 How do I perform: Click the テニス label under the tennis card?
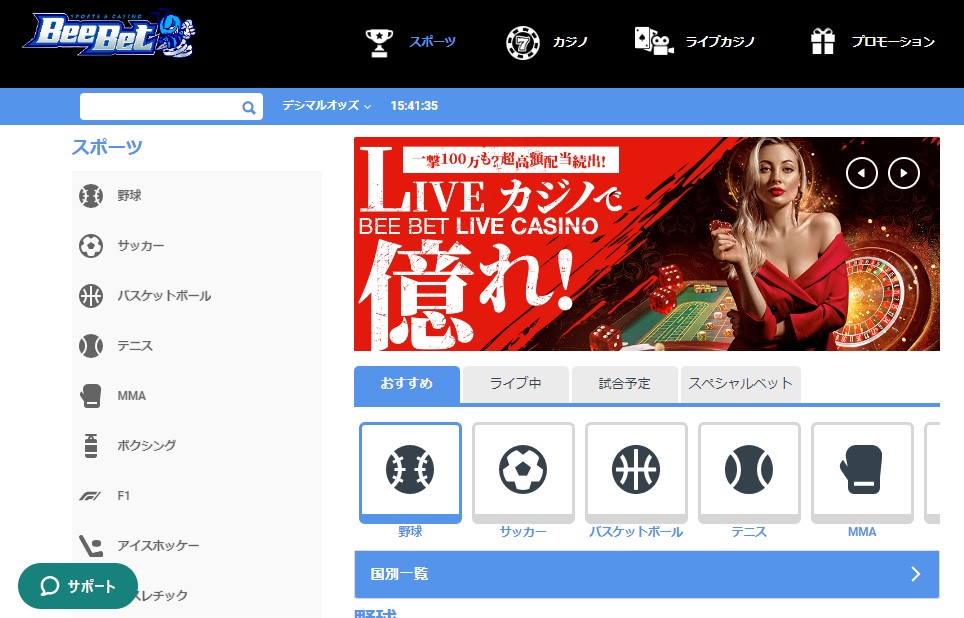749,532
